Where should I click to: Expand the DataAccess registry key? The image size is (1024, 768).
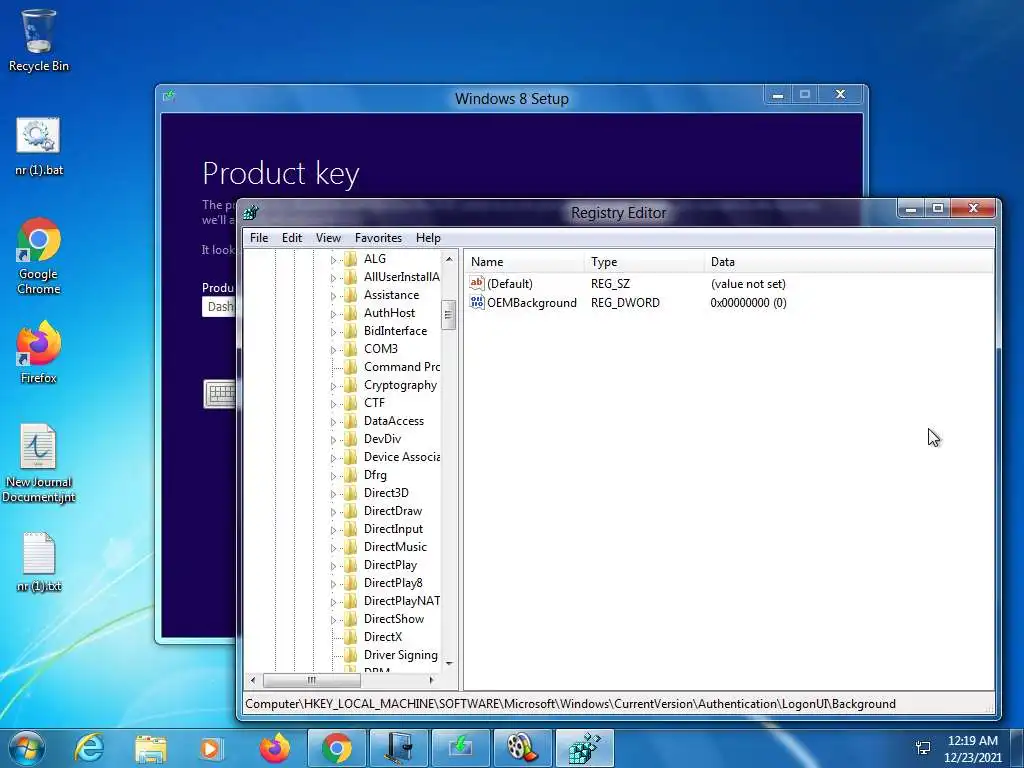[333, 422]
